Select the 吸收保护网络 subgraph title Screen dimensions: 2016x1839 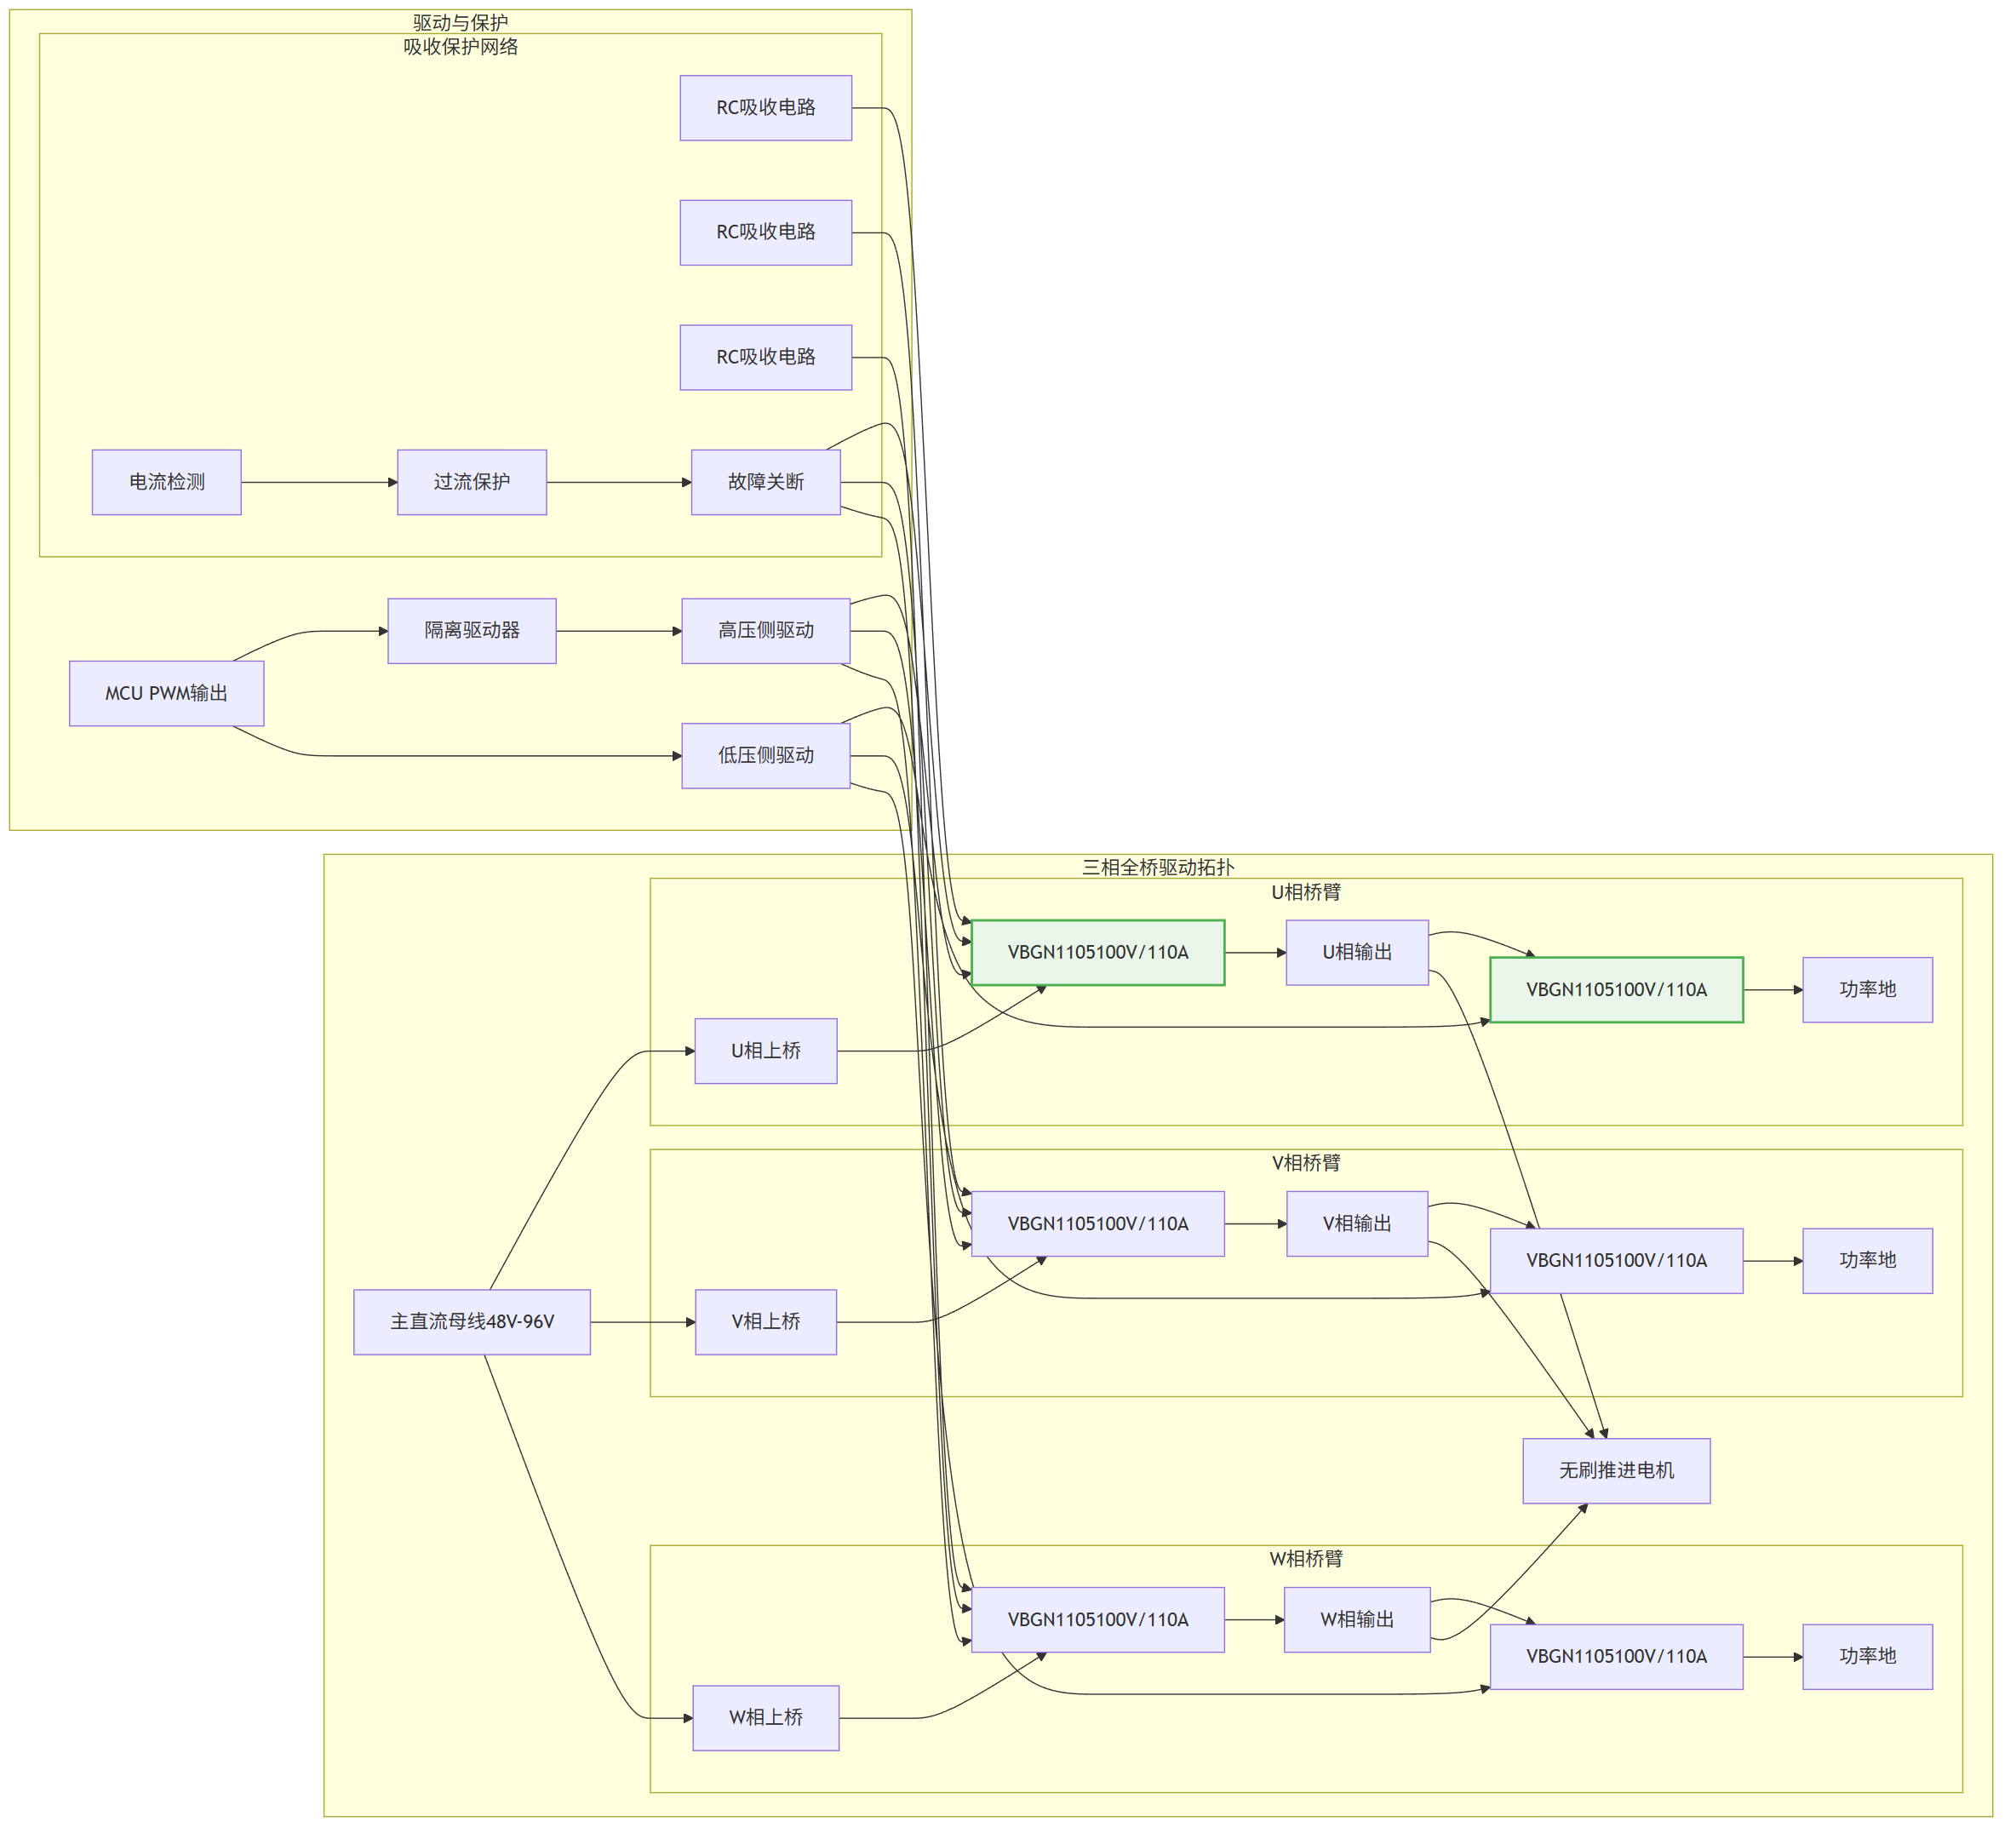(x=461, y=47)
